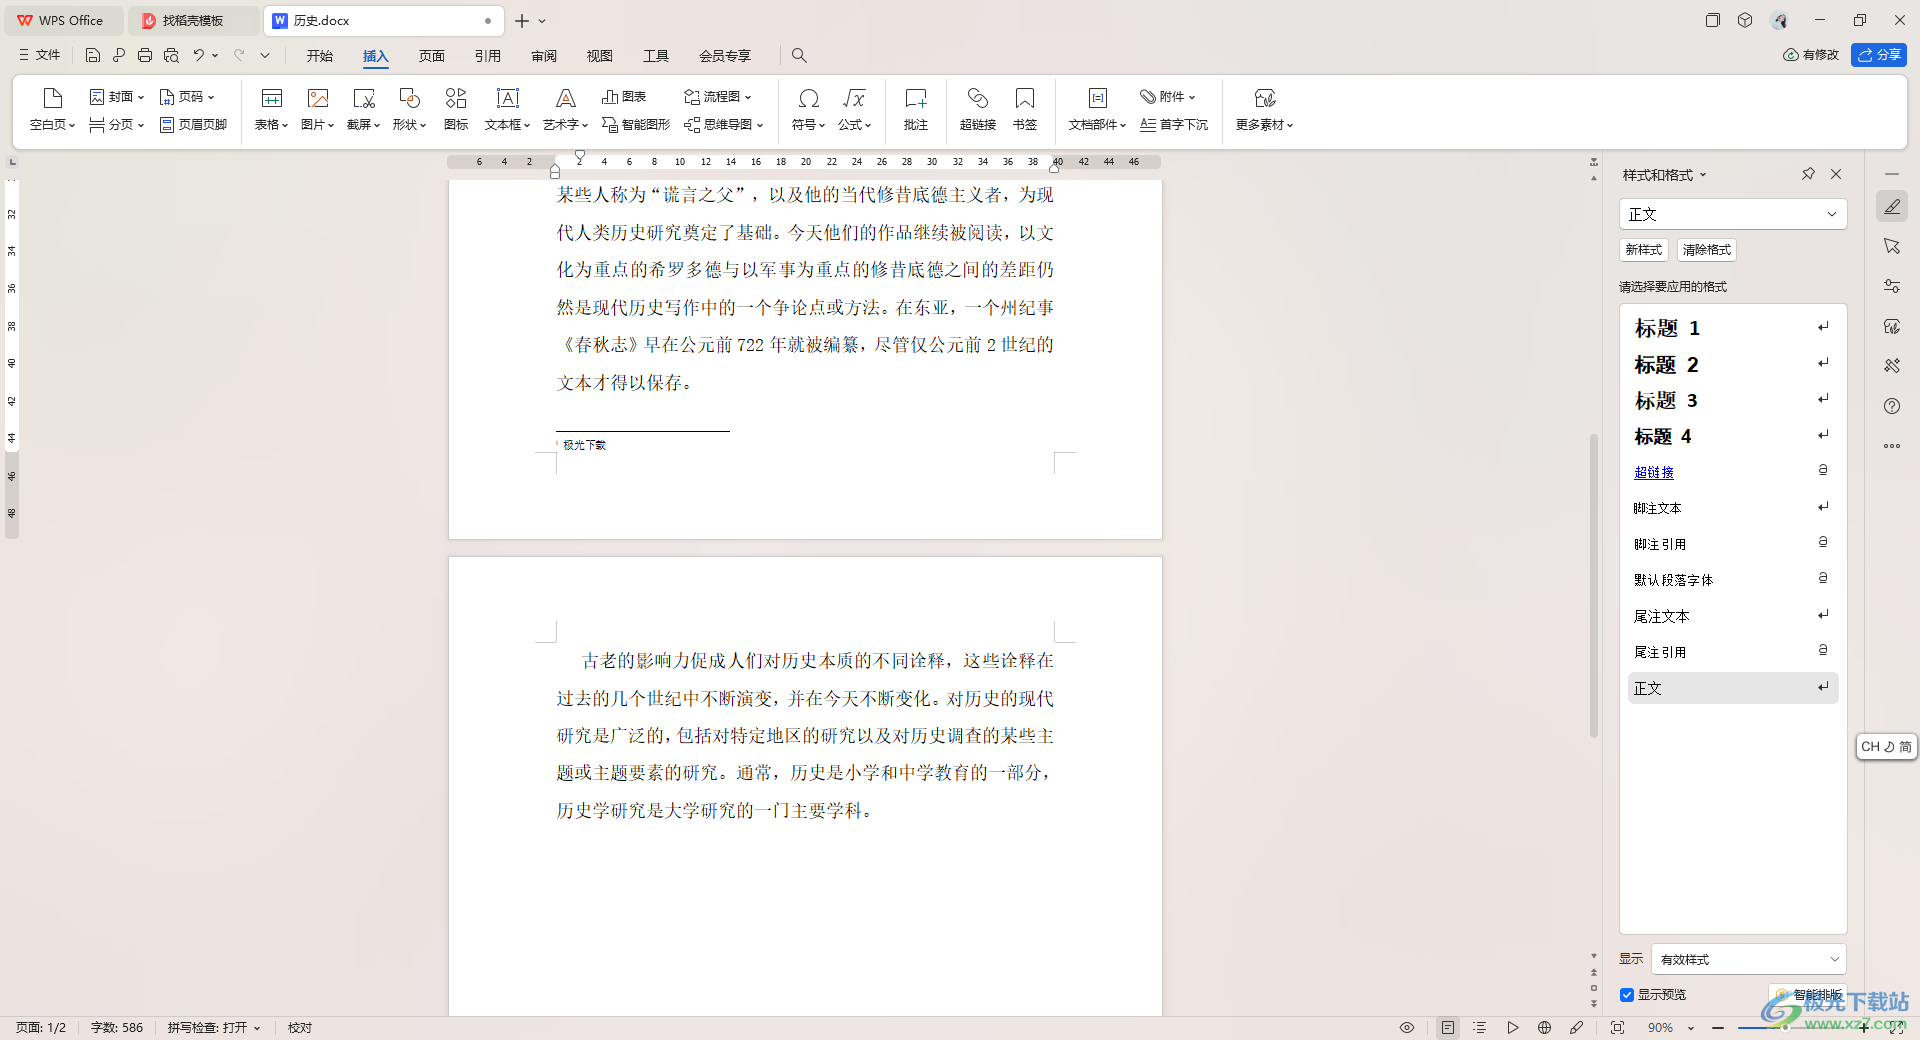Screen dimensions: 1920x1040
Task: Click the save icon in quick toolbar
Action: point(93,55)
